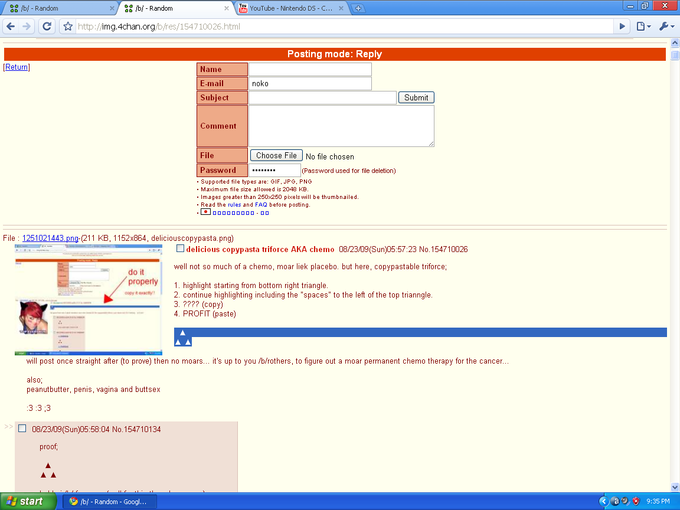Open the rules link
Screen dimensions: 680x510
point(234,205)
